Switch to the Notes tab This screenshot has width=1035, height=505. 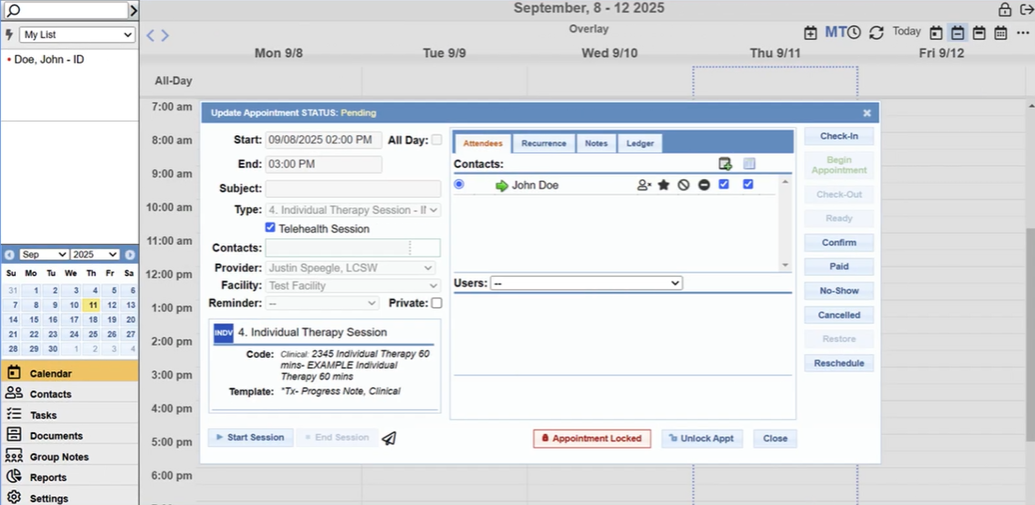596,143
